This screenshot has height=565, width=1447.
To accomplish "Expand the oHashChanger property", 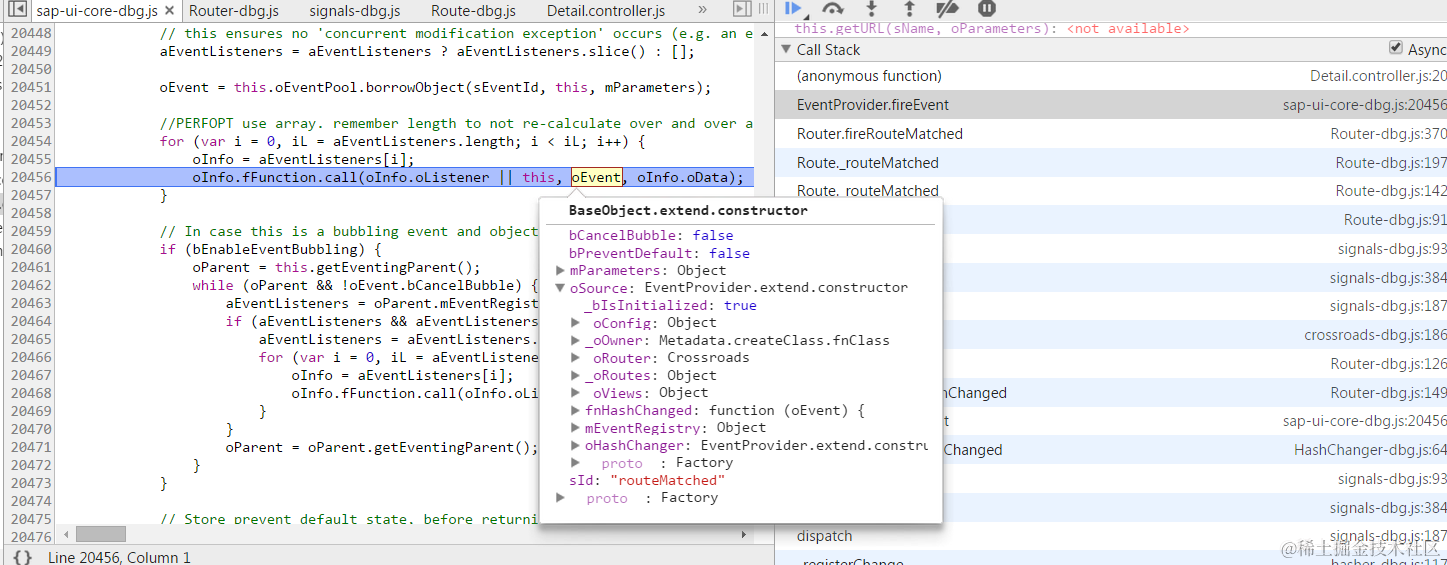I will tap(576, 445).
